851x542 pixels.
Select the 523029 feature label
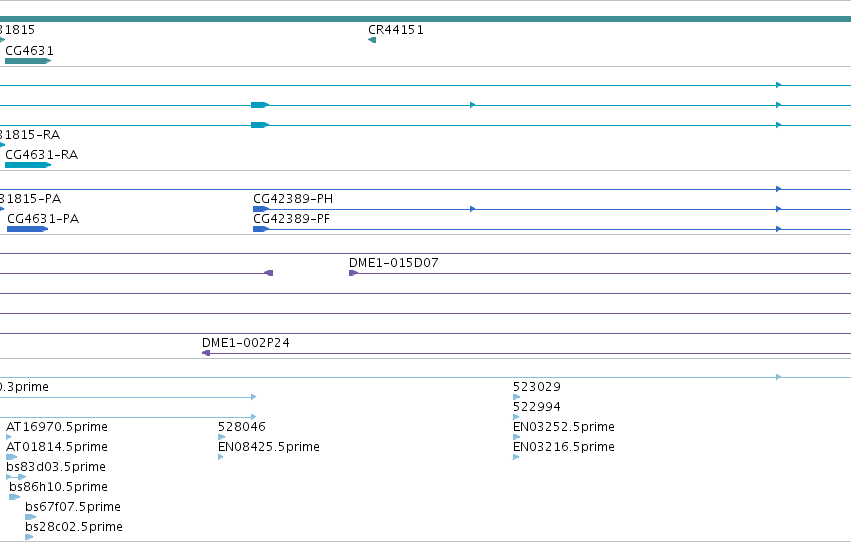[537, 387]
